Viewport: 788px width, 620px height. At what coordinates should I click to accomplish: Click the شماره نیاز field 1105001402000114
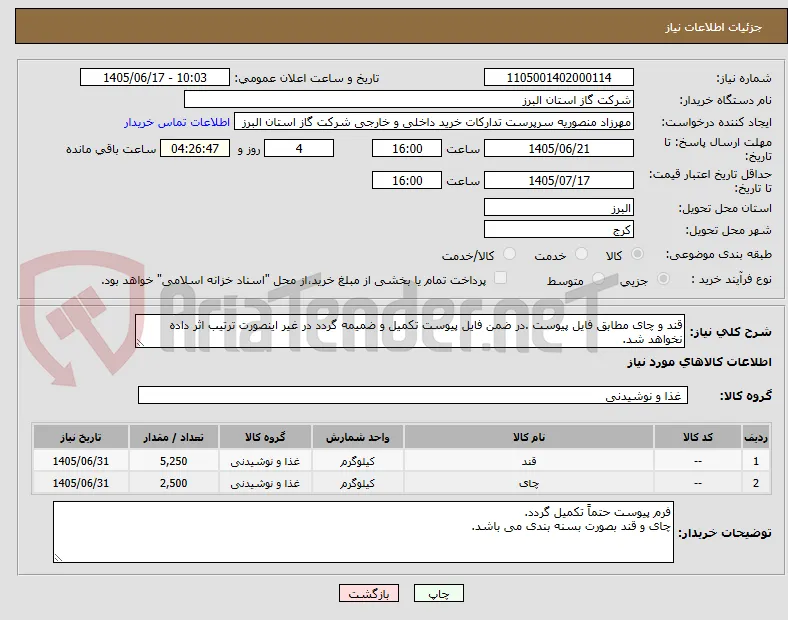click(559, 77)
